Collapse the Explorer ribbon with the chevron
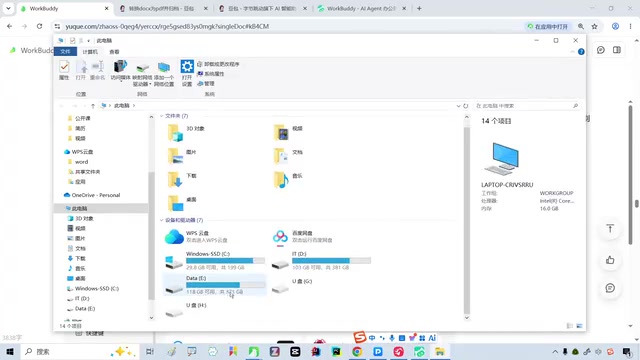Screen dimensions: 640x360 tap(572, 52)
